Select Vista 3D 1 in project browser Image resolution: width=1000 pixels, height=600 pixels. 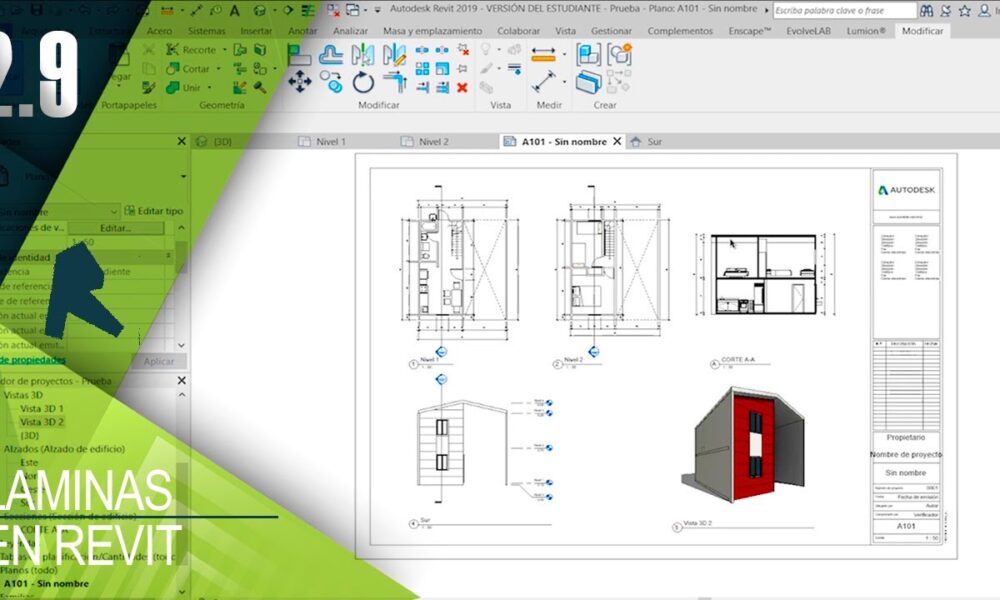[x=42, y=409]
